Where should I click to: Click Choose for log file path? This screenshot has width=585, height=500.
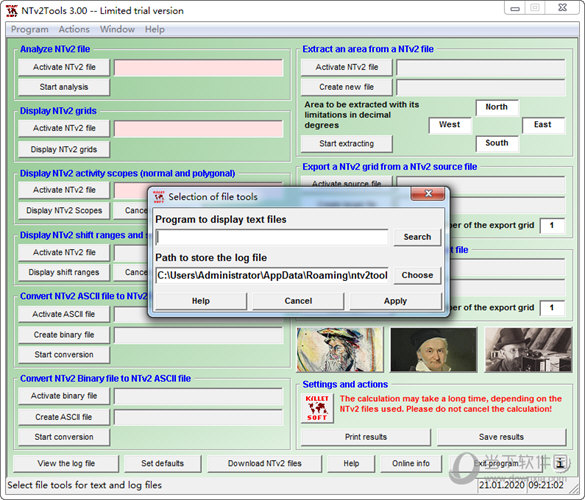tap(417, 275)
